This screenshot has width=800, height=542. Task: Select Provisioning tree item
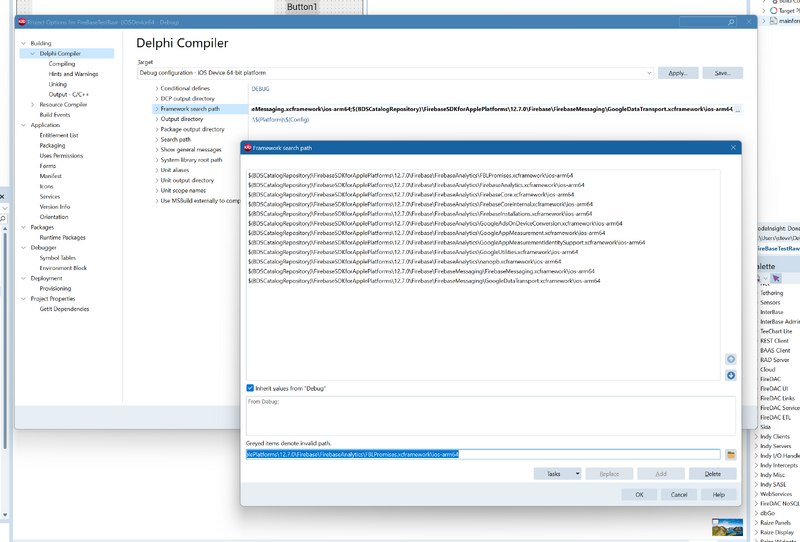tap(56, 288)
